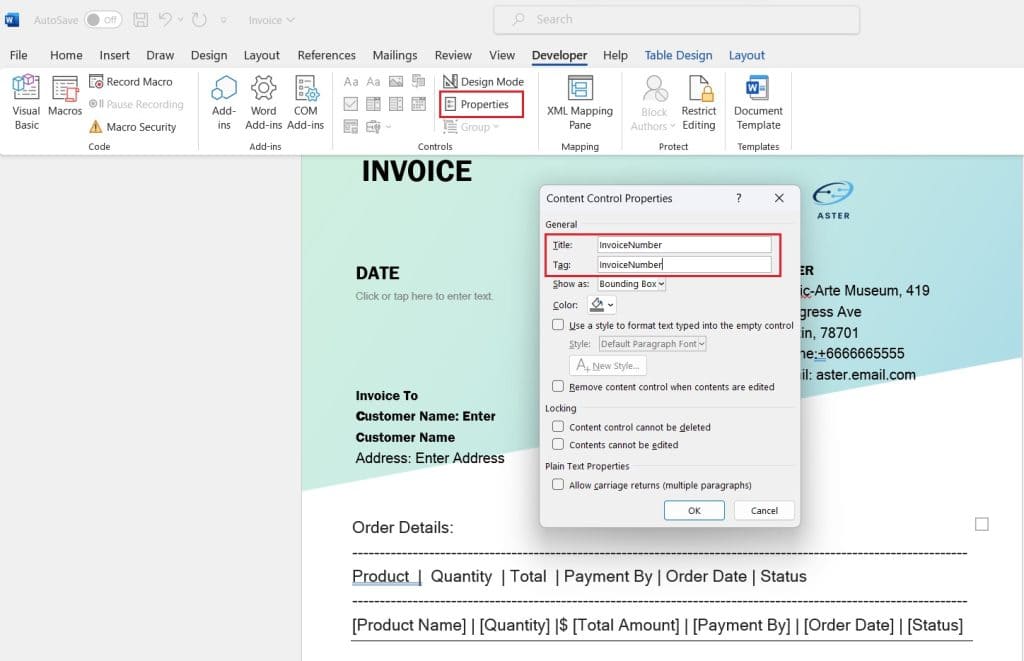Click the Redo icon in title bar
The height and width of the screenshot is (661, 1024).
(x=199, y=20)
